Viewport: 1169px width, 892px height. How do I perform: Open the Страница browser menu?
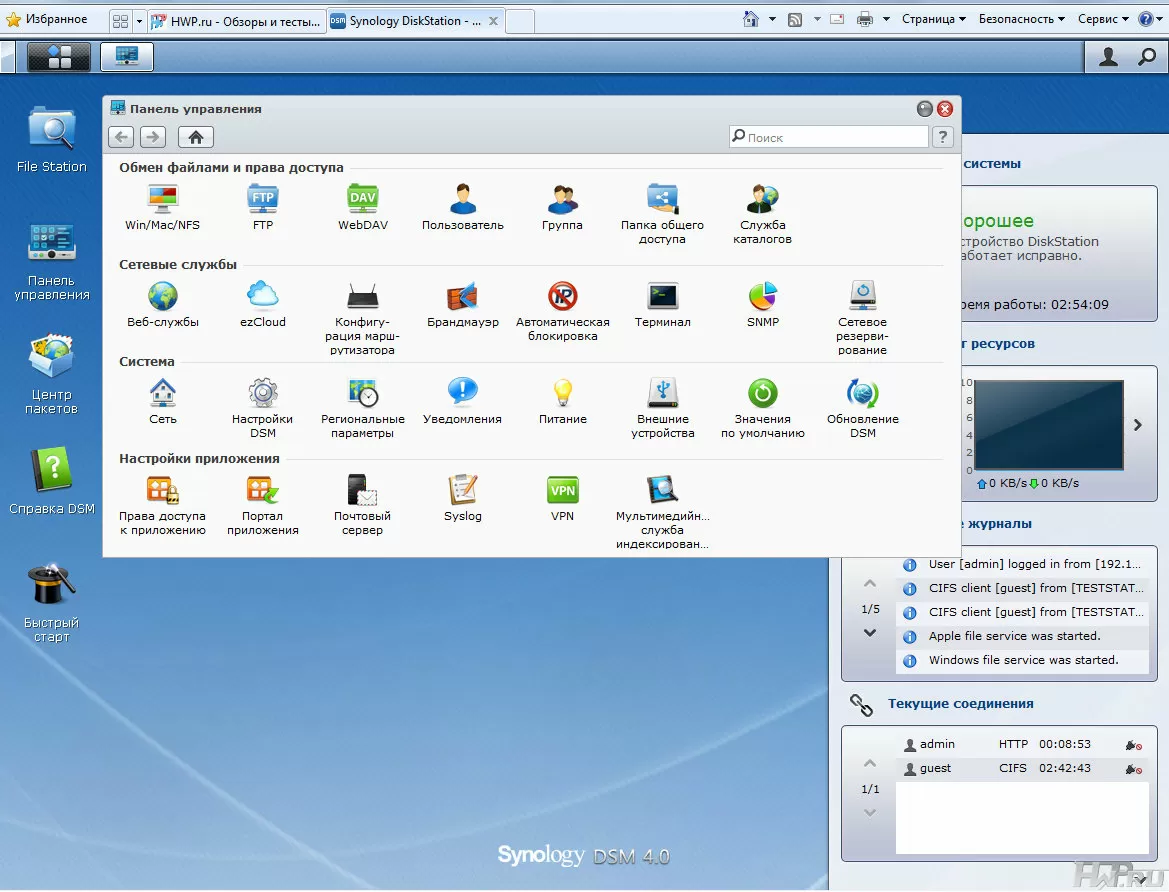933,19
